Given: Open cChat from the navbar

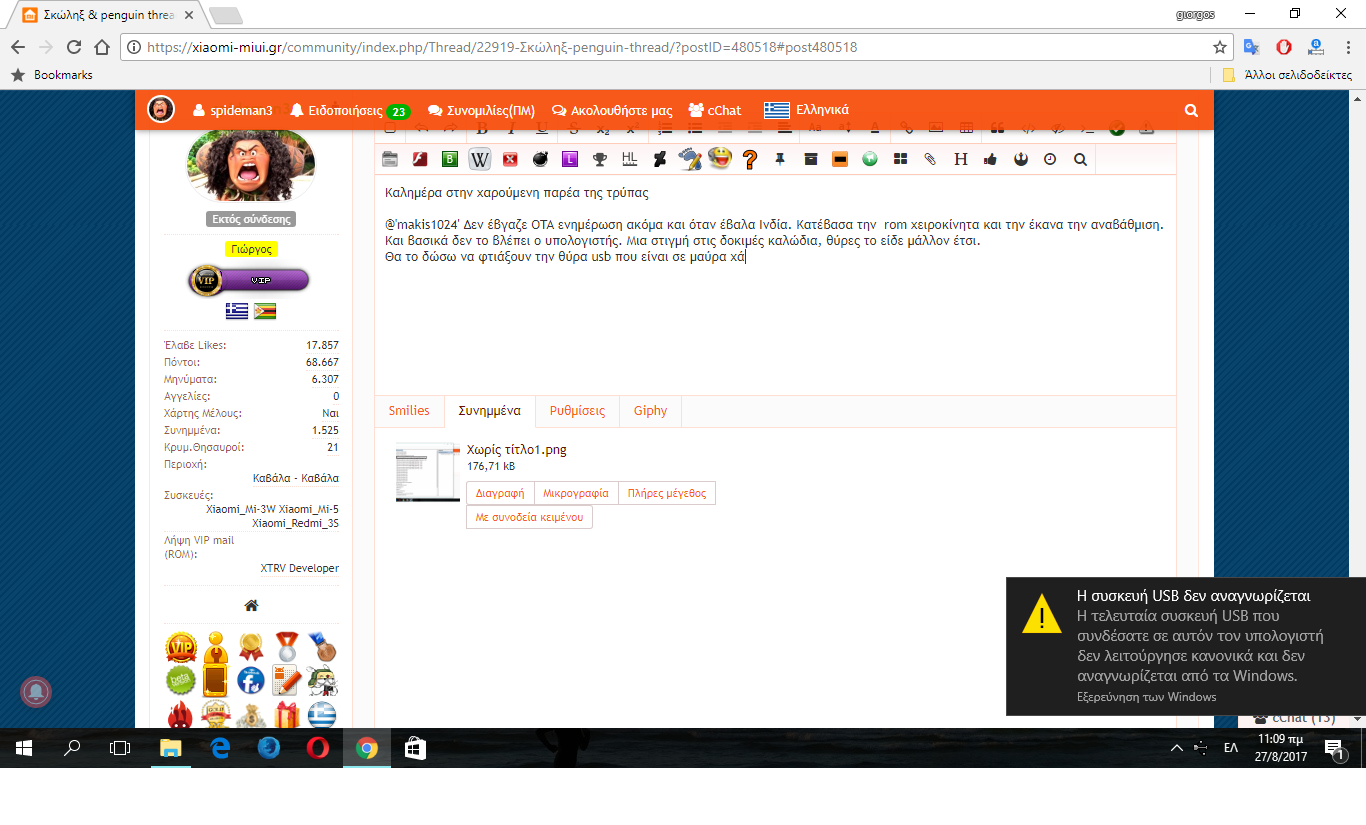Looking at the screenshot, I should 715,110.
